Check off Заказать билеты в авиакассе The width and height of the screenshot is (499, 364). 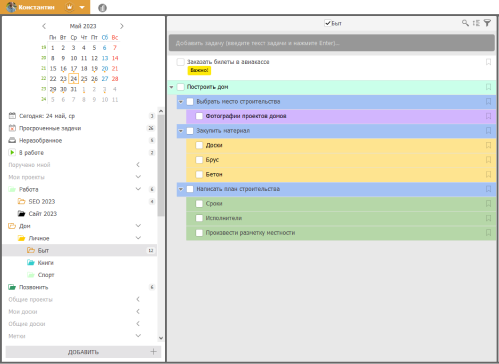click(180, 62)
